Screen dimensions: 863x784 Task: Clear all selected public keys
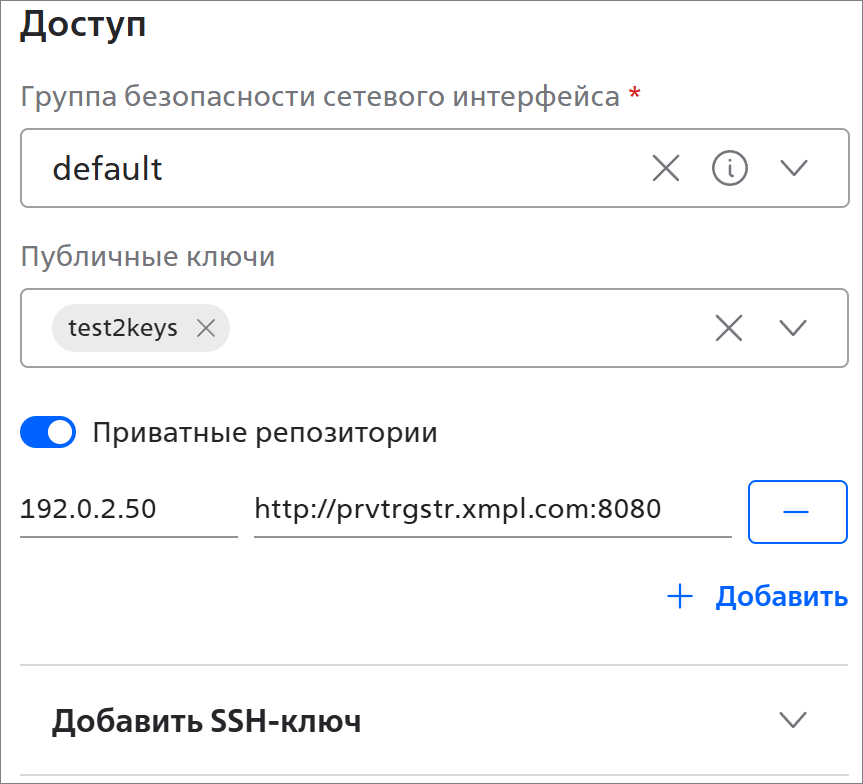coord(729,328)
